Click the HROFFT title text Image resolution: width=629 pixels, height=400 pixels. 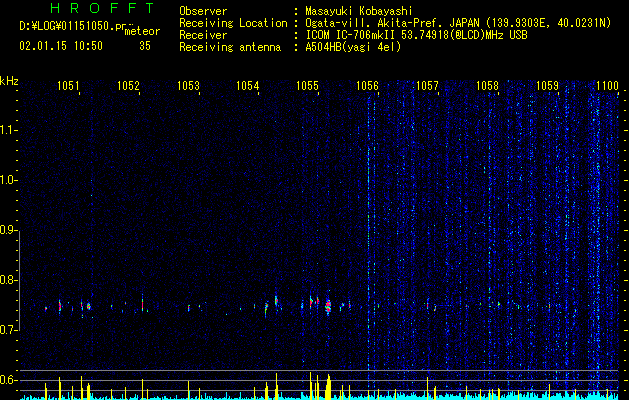pos(102,8)
